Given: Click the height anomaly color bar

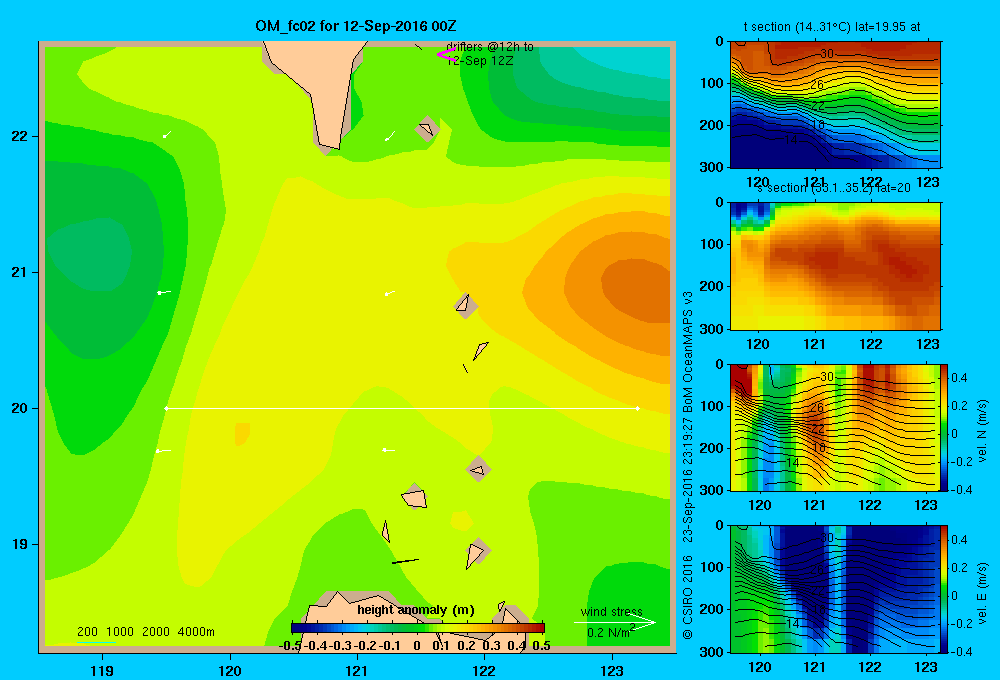Looking at the screenshot, I should pos(418,627).
